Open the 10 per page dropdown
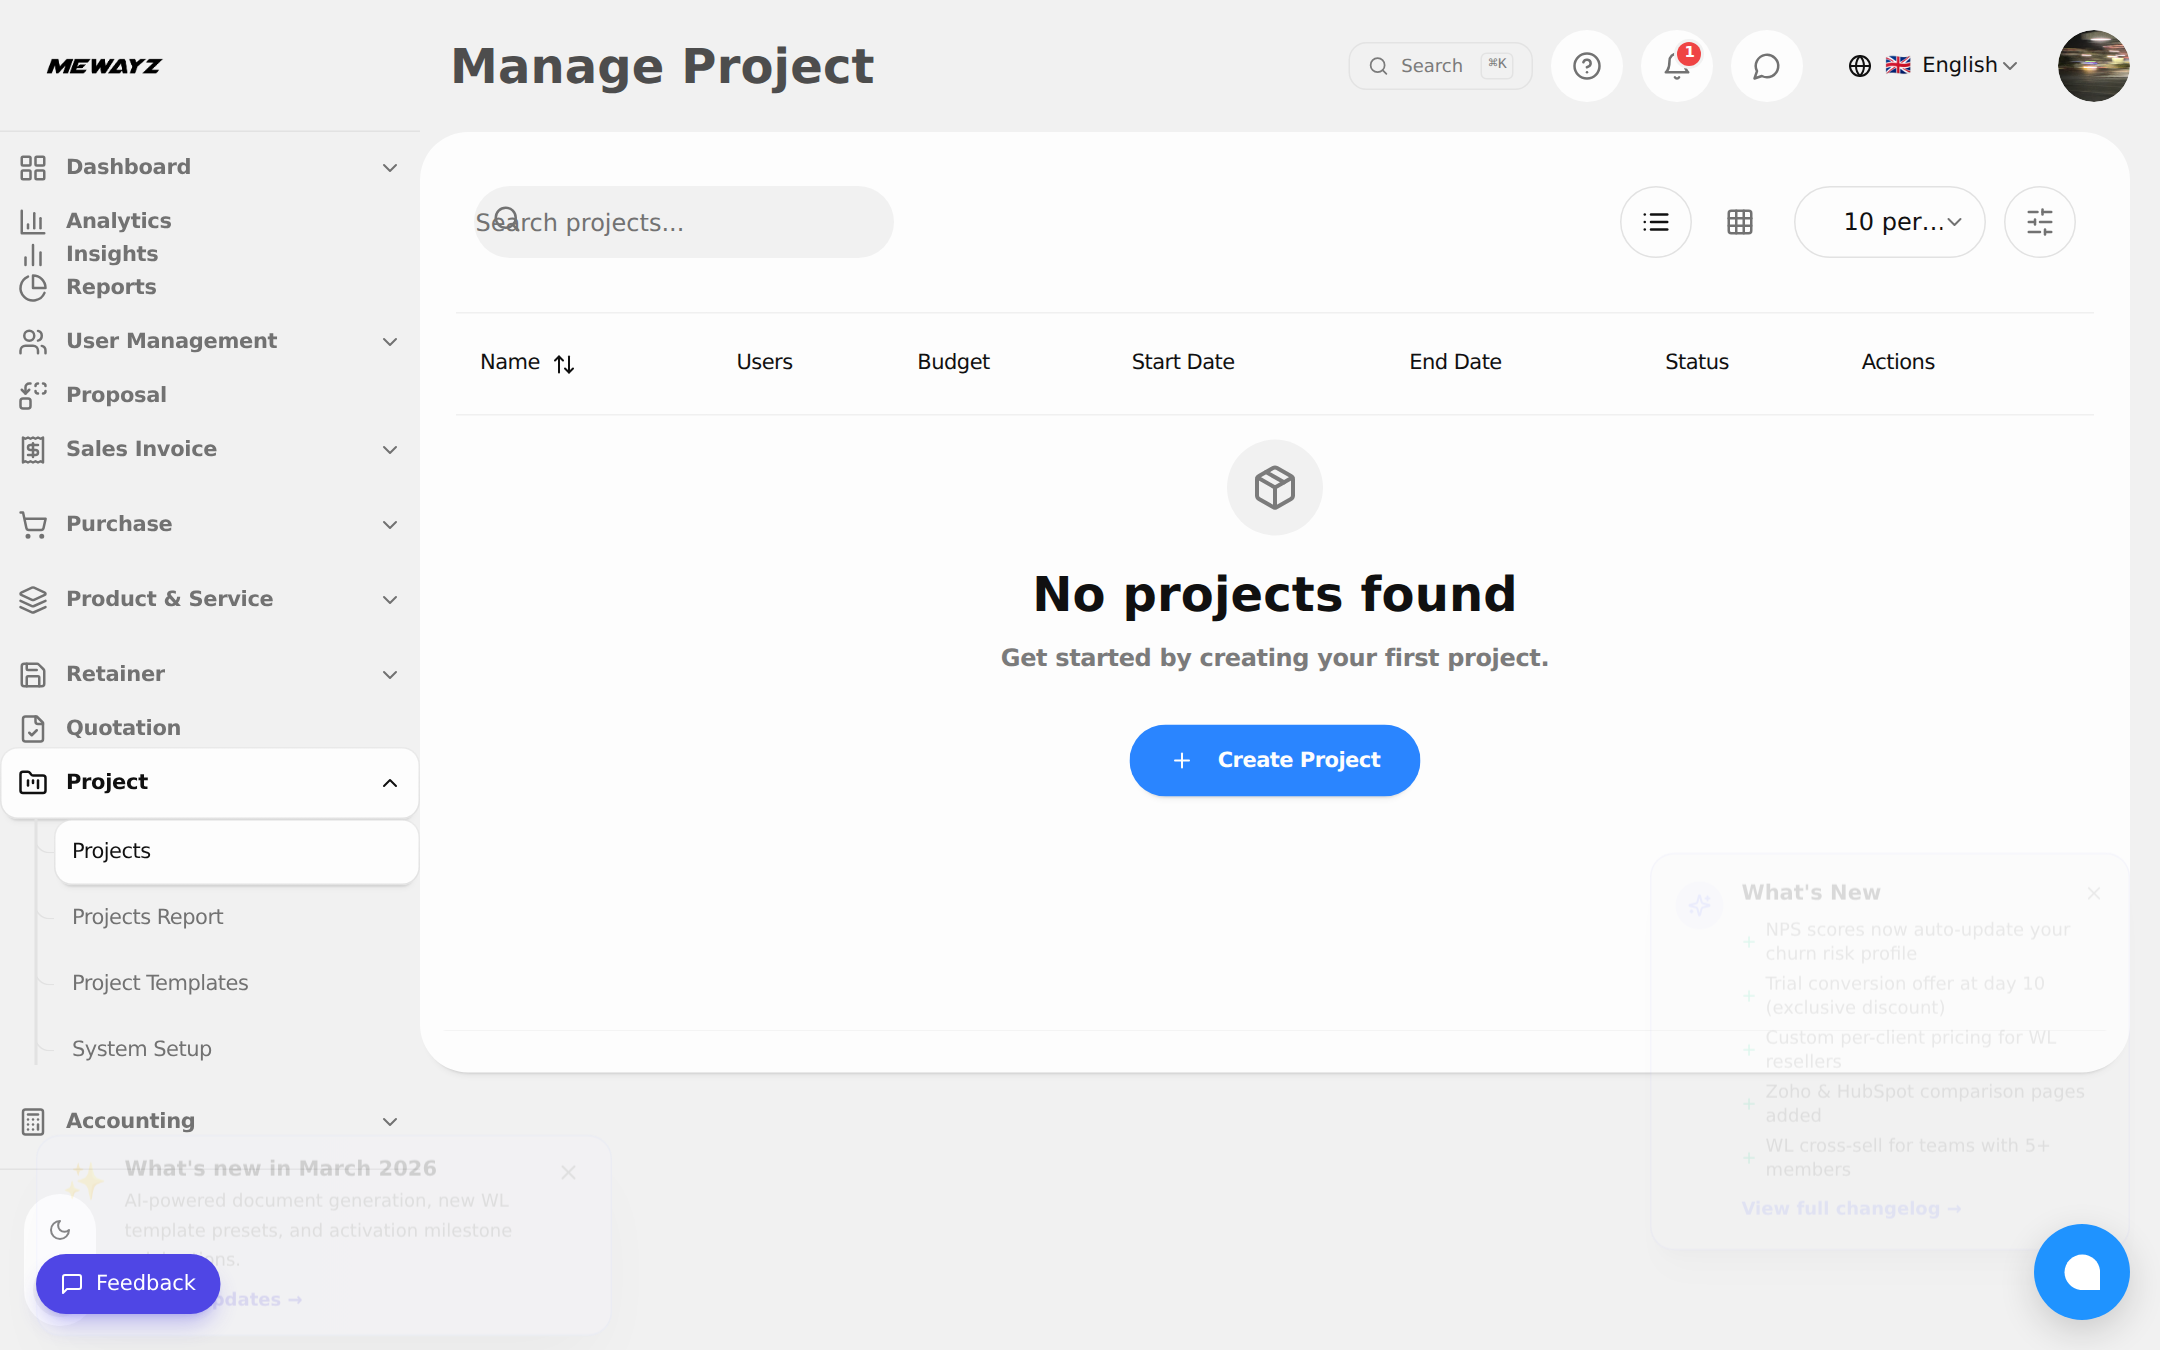 [1889, 221]
